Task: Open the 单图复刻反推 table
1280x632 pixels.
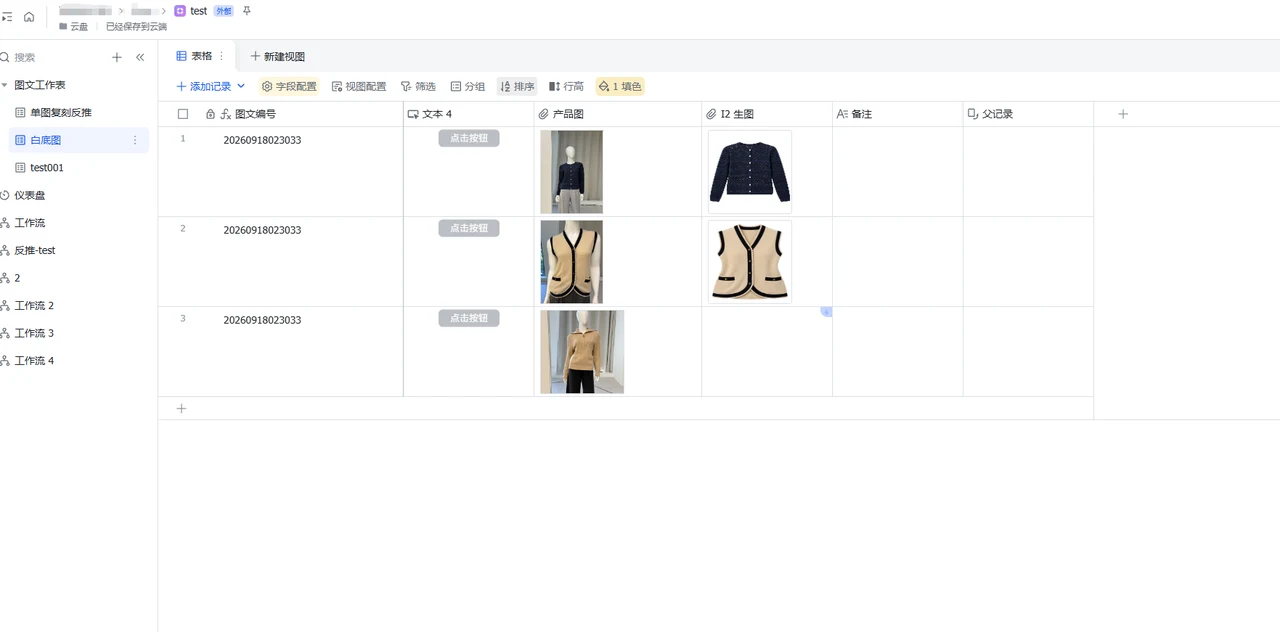Action: point(61,113)
